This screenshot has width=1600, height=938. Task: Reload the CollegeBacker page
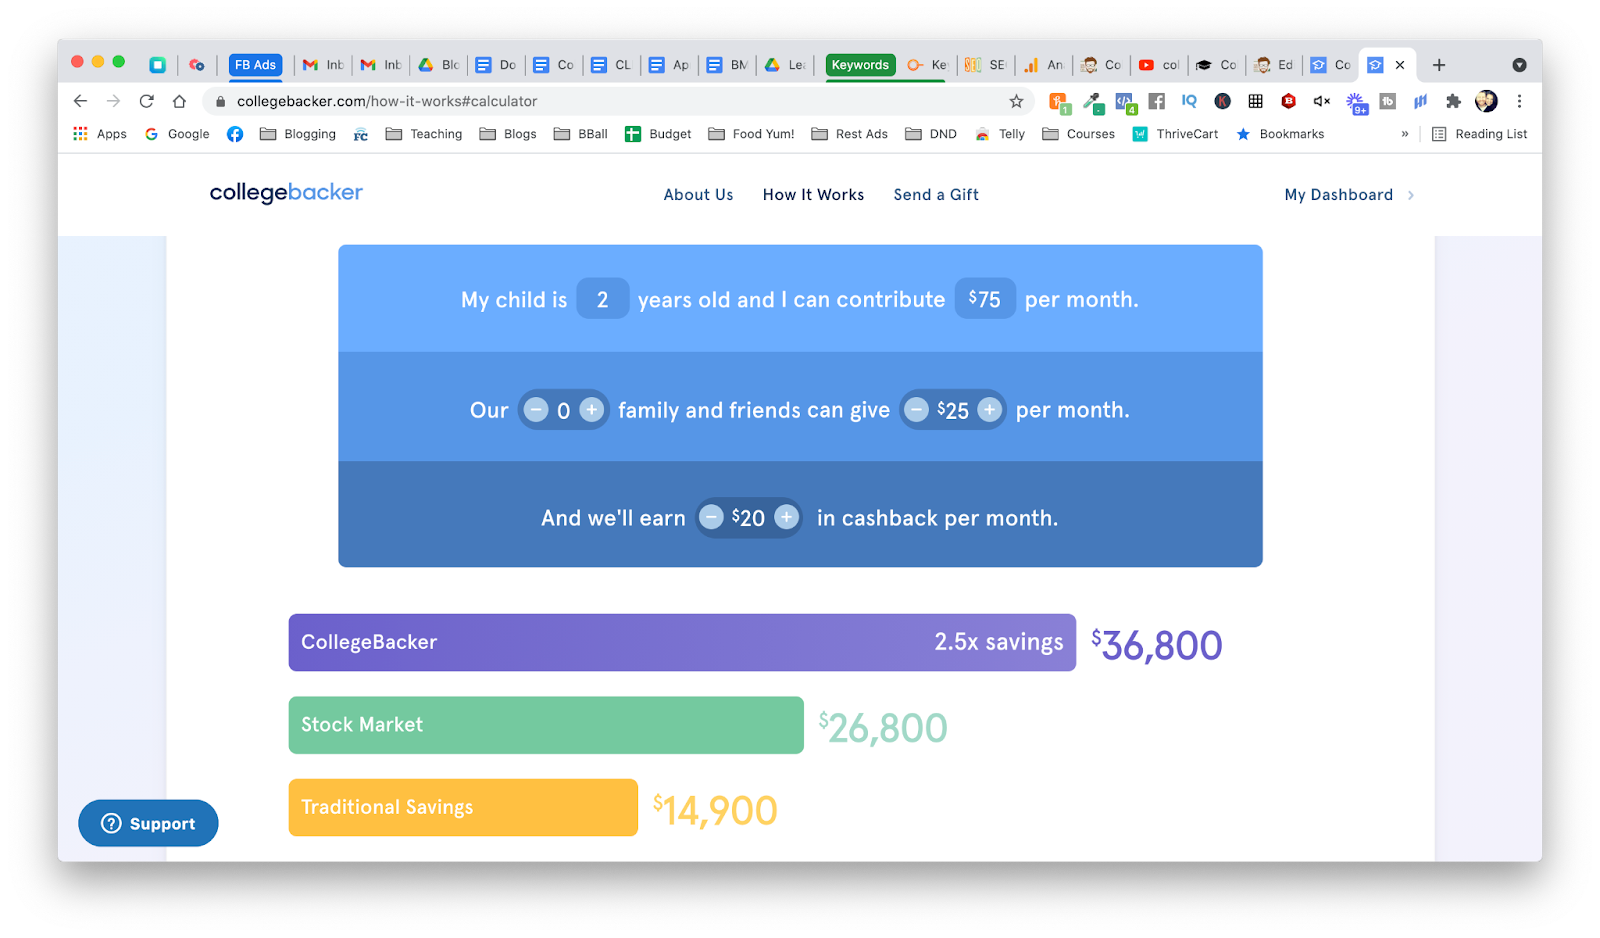[x=146, y=101]
